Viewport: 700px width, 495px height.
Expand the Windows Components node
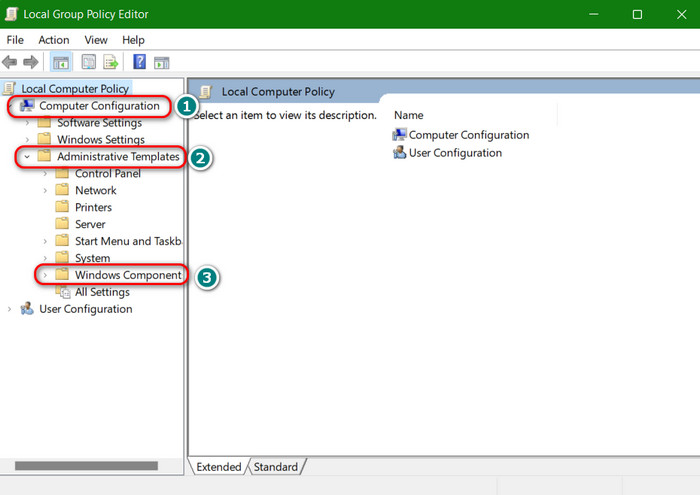coord(45,275)
